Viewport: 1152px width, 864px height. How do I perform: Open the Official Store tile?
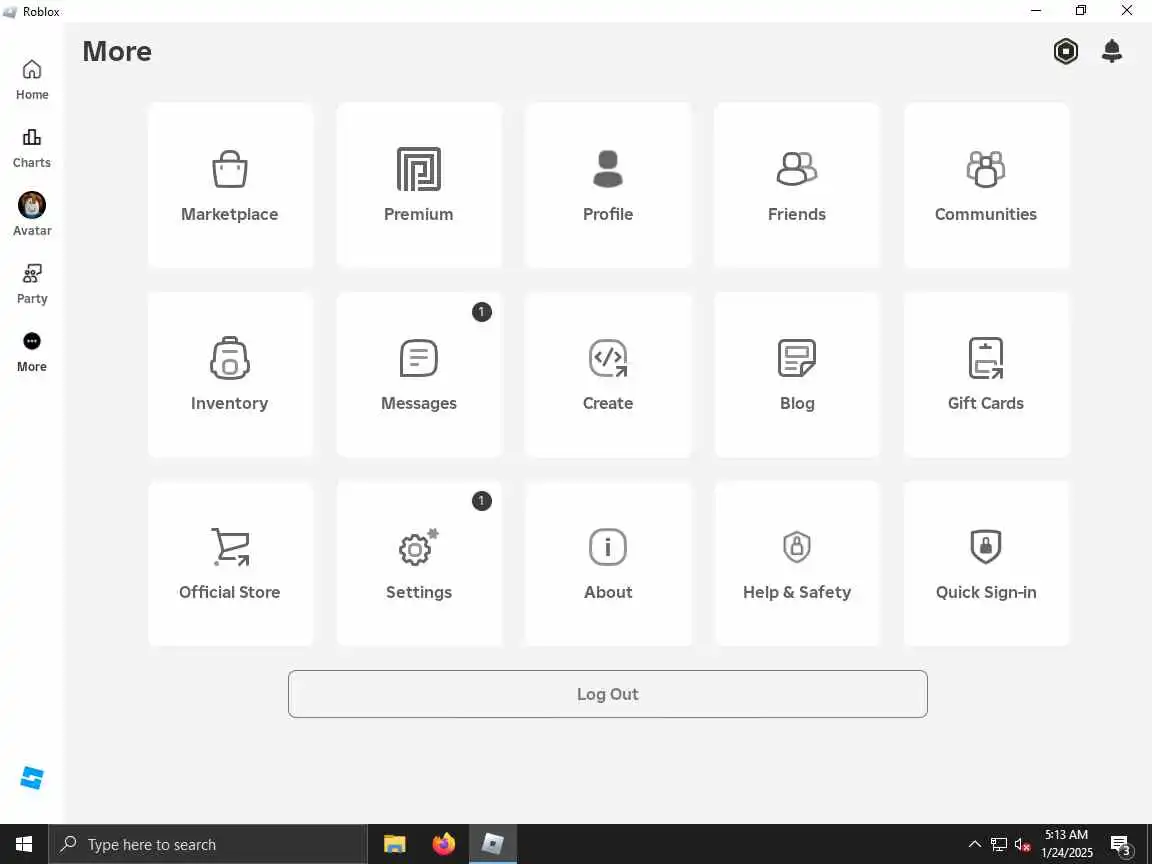[x=230, y=564]
